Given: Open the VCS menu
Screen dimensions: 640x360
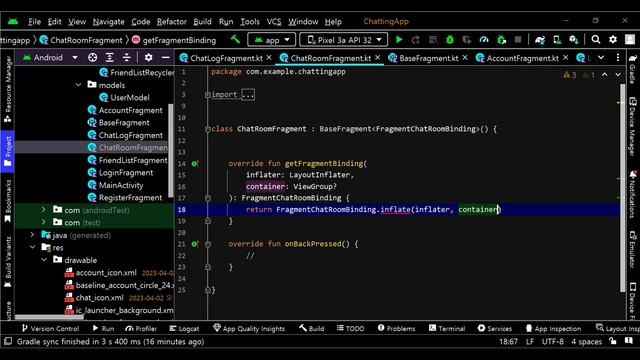Looking at the screenshot, I should tap(274, 22).
